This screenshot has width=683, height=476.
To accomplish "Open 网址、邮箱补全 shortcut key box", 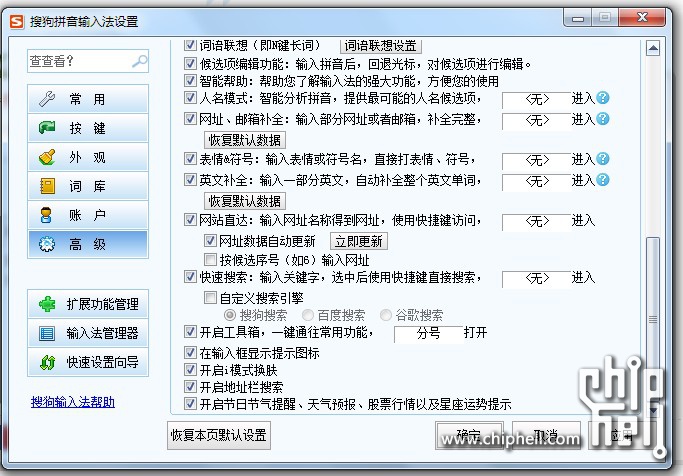I will tap(536, 121).
